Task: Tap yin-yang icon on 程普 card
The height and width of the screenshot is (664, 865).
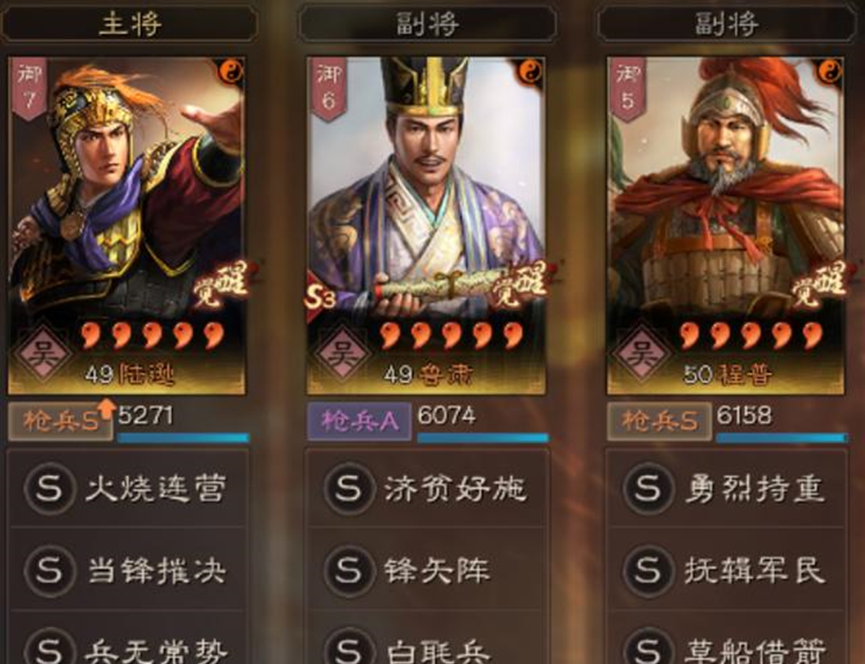Action: click(x=829, y=72)
